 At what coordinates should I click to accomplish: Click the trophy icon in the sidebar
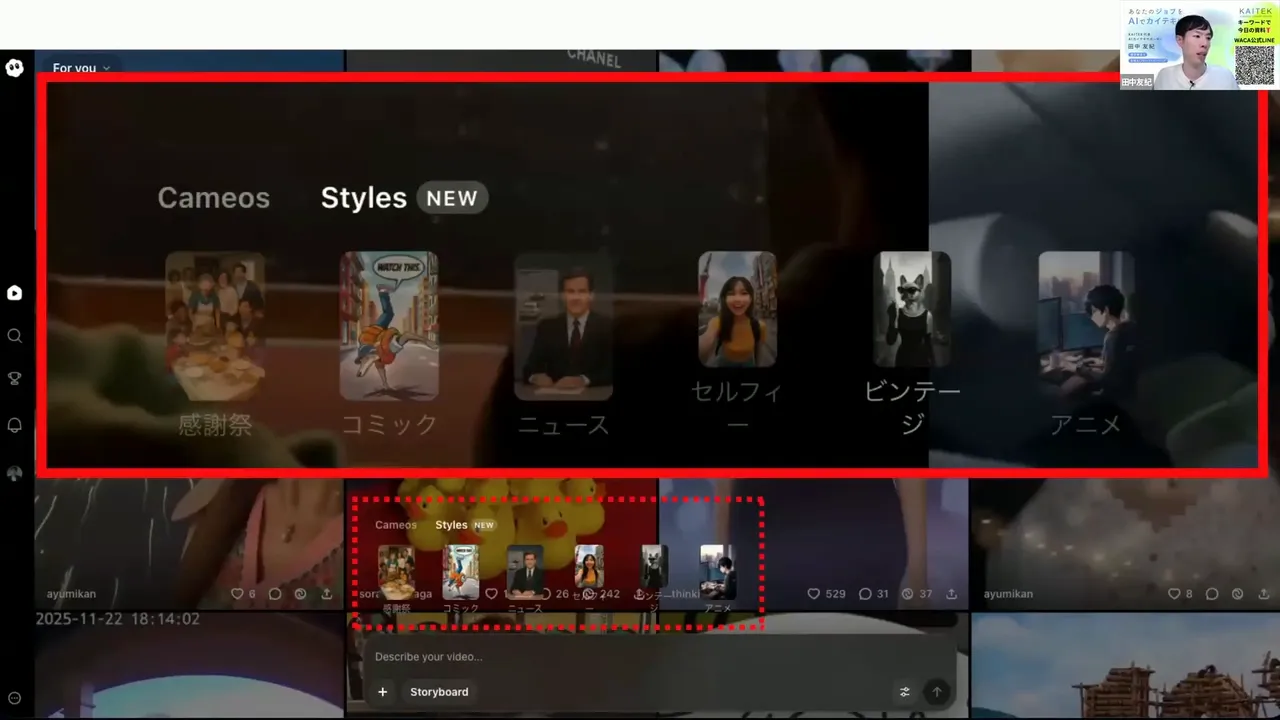coord(14,378)
